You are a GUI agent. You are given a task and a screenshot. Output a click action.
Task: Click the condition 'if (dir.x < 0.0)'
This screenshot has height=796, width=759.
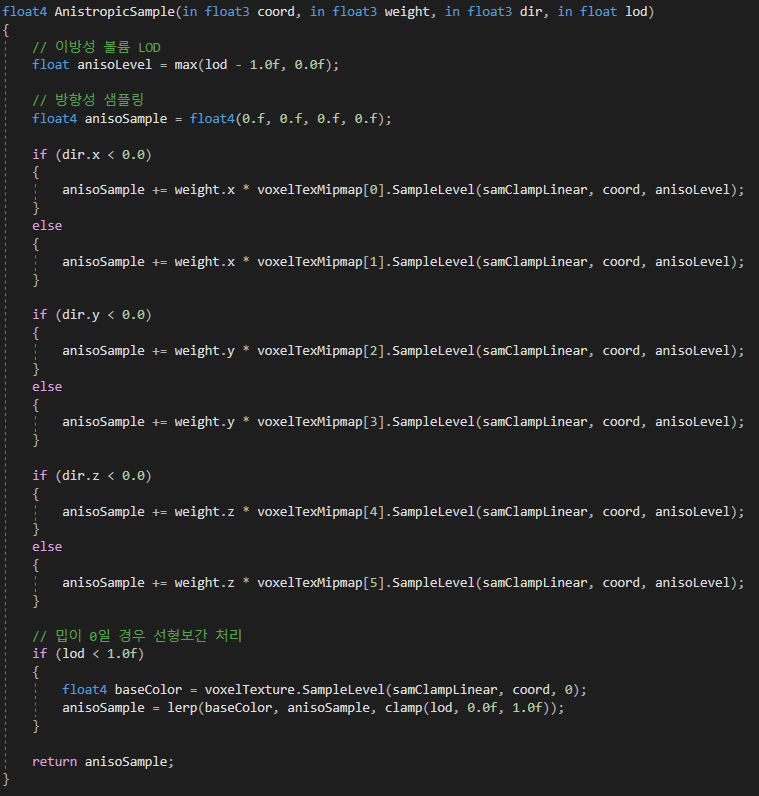[92, 155]
